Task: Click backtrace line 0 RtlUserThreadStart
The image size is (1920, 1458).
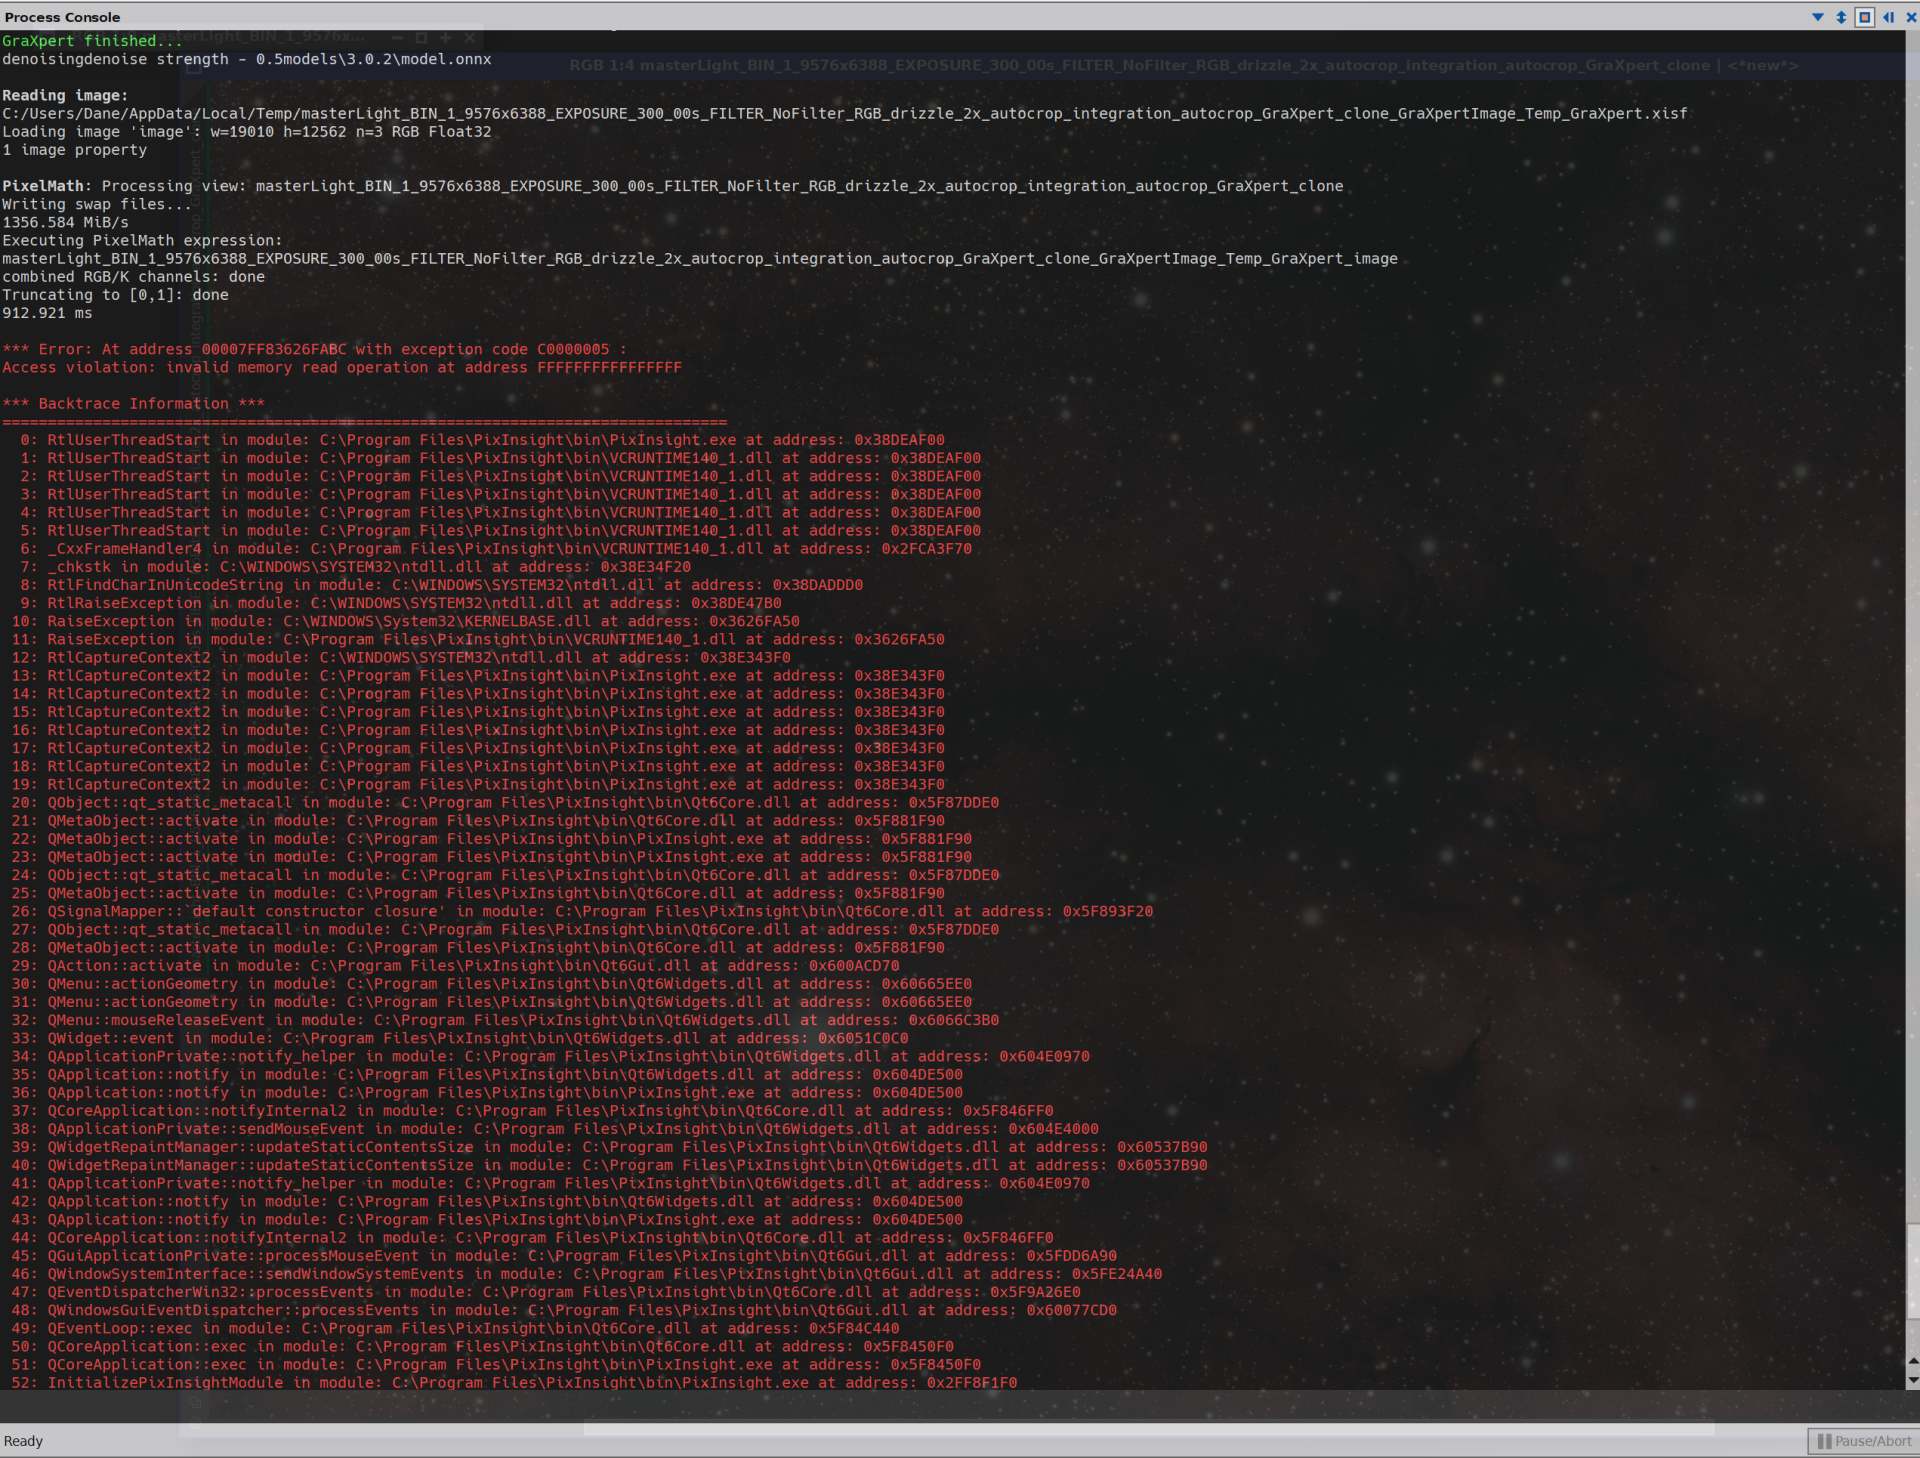Action: click(482, 440)
